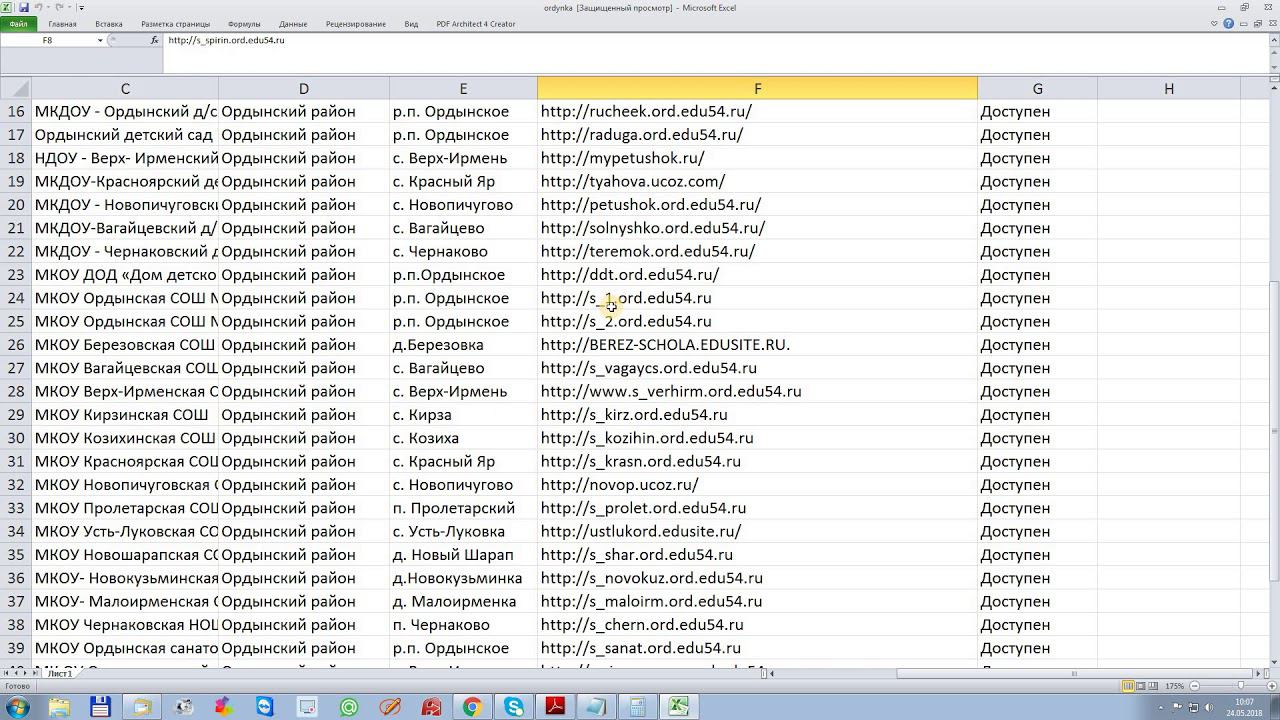Switch to Normal view in status bar

click(x=1128, y=686)
